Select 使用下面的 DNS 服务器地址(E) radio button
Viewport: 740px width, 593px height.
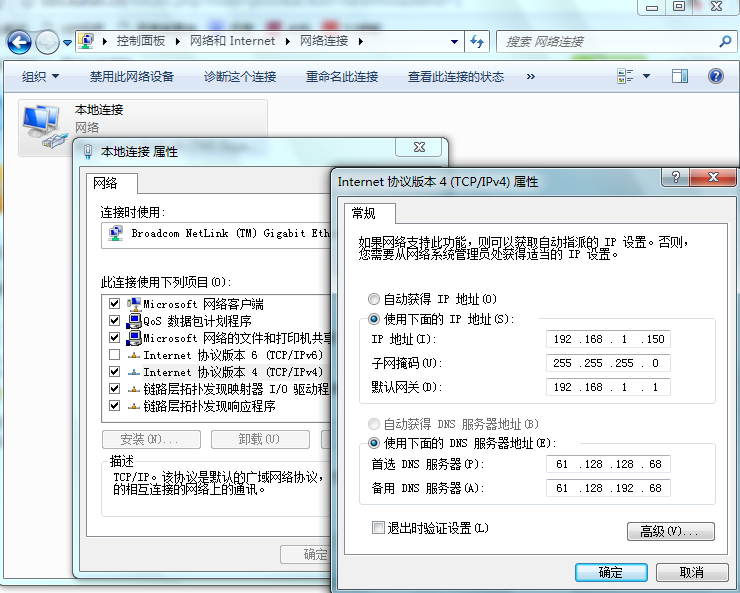point(374,443)
